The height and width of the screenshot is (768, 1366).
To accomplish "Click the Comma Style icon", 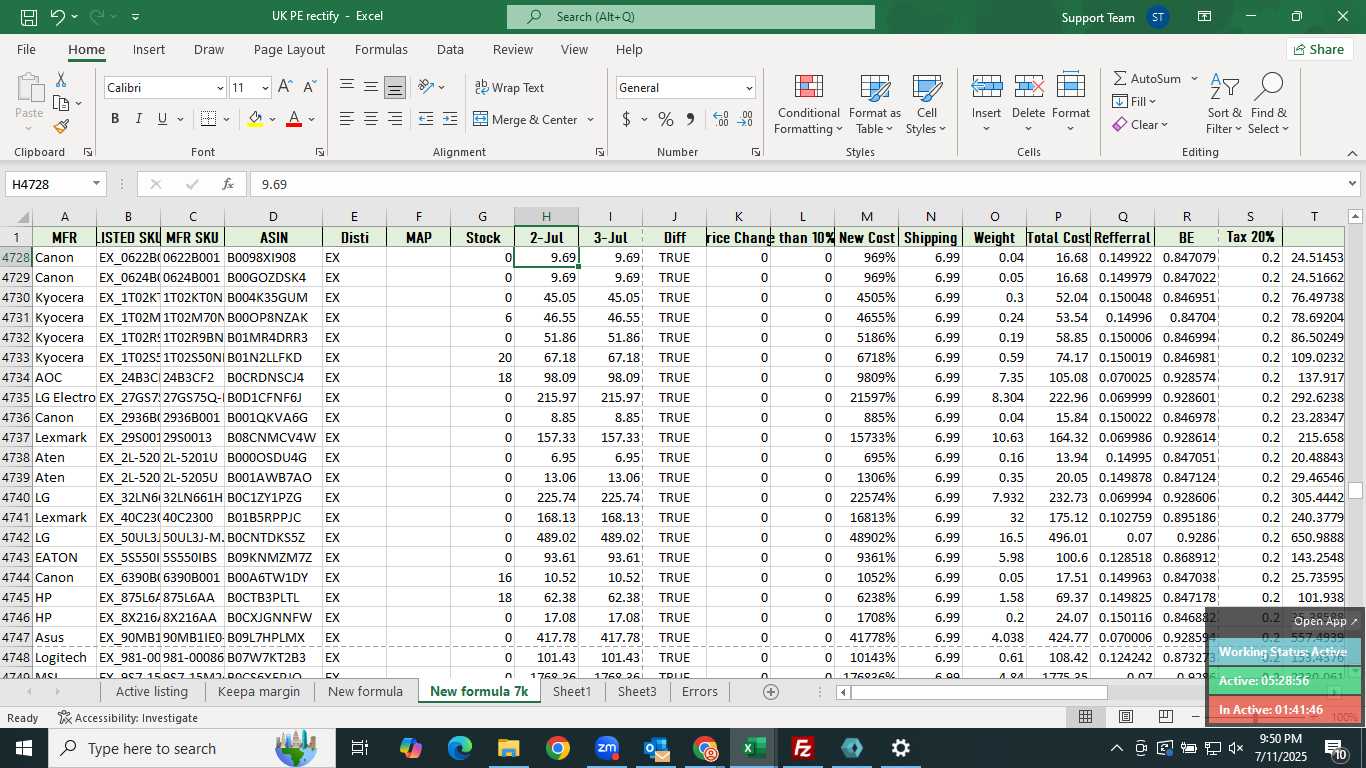I will point(690,119).
